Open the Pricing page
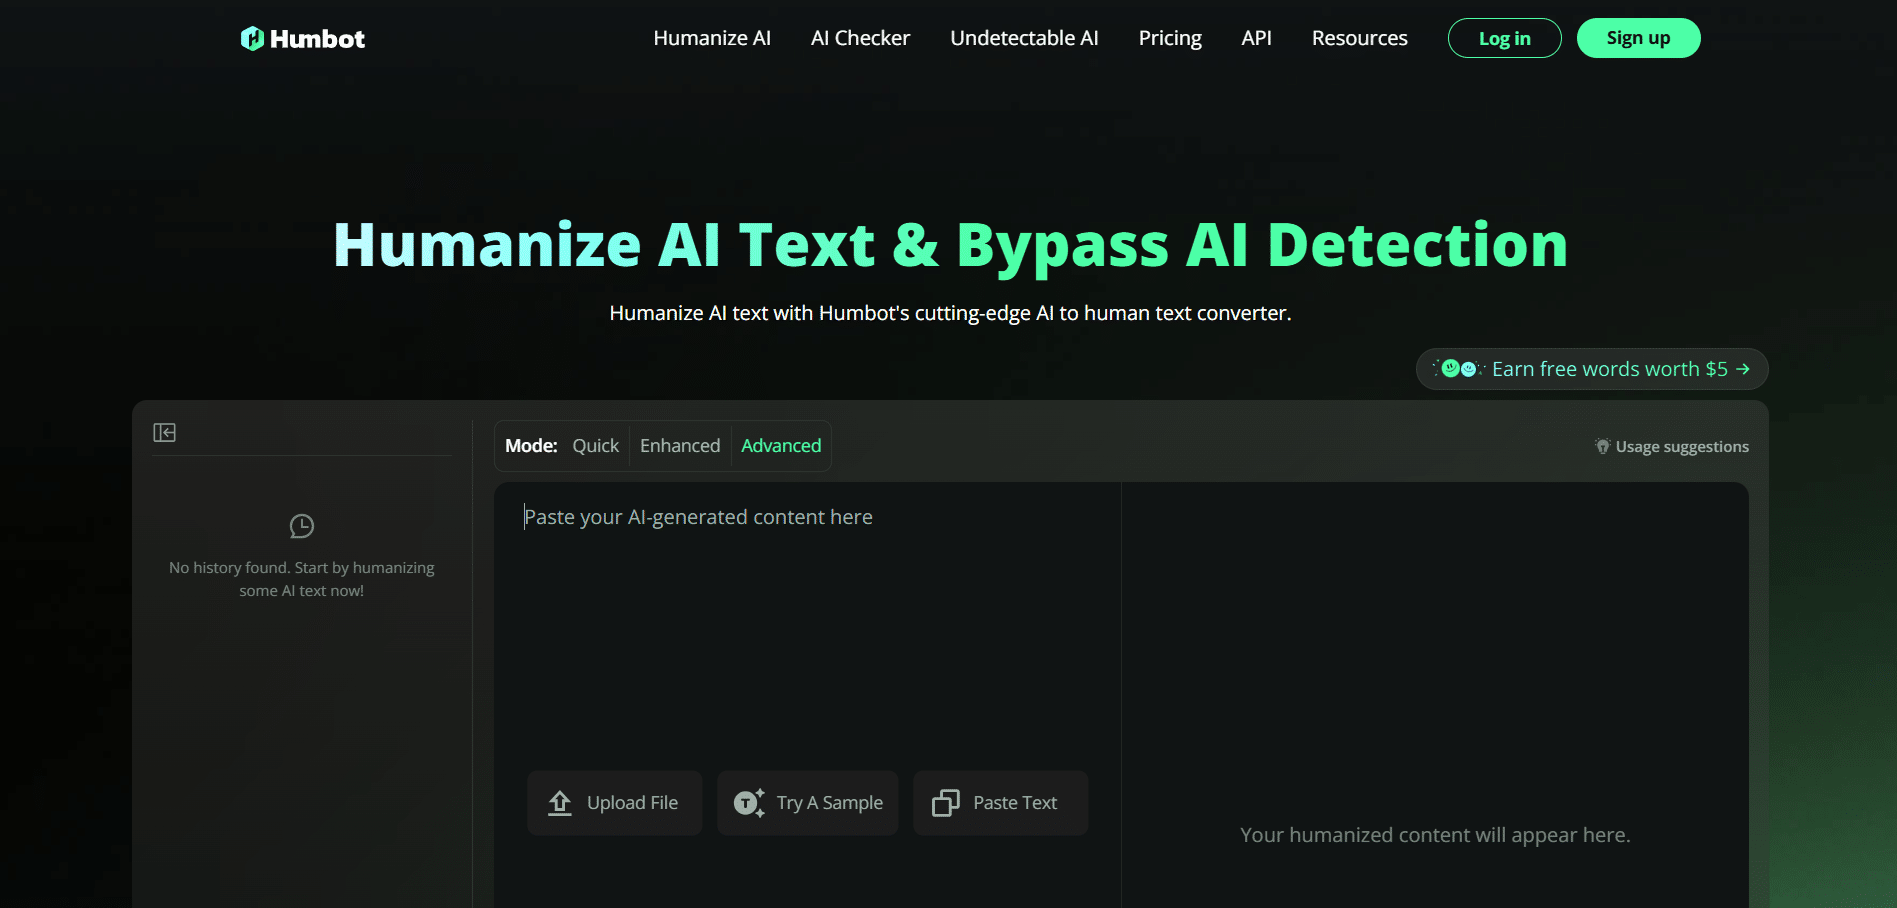 pos(1169,38)
